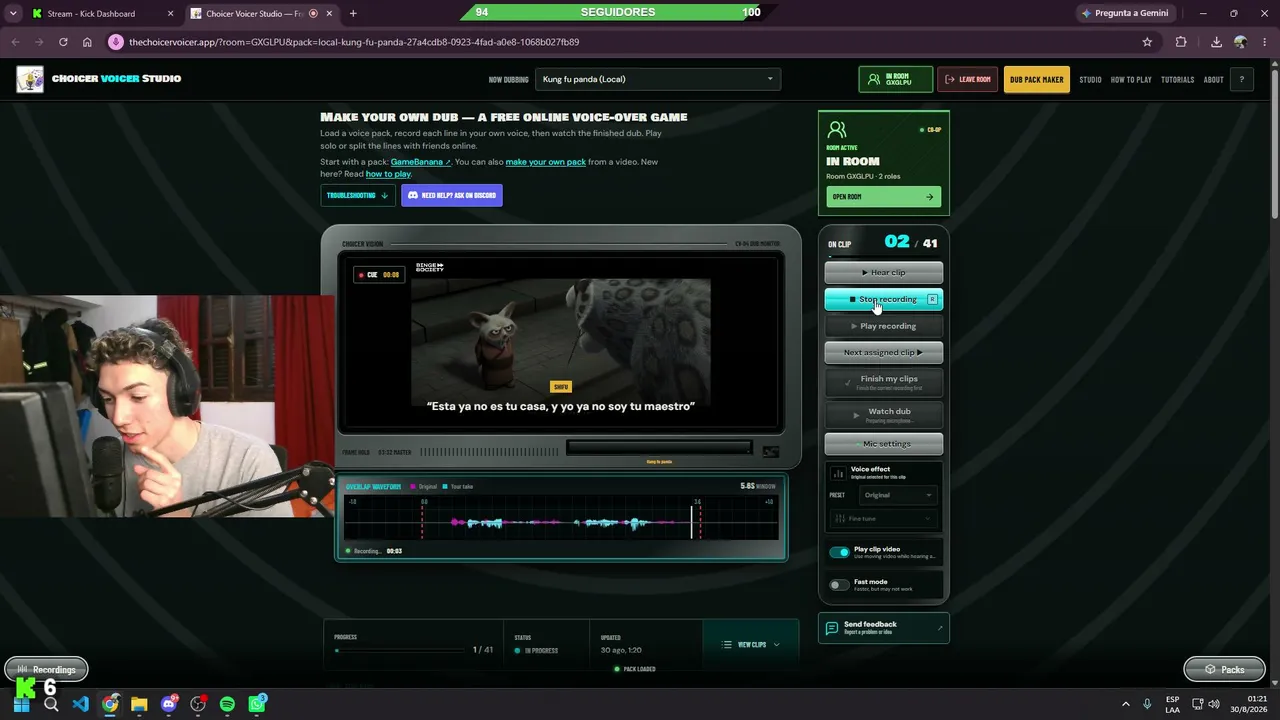Screen dimensions: 1280x720
Task: Click the Open Room button
Action: pyautogui.click(x=883, y=197)
